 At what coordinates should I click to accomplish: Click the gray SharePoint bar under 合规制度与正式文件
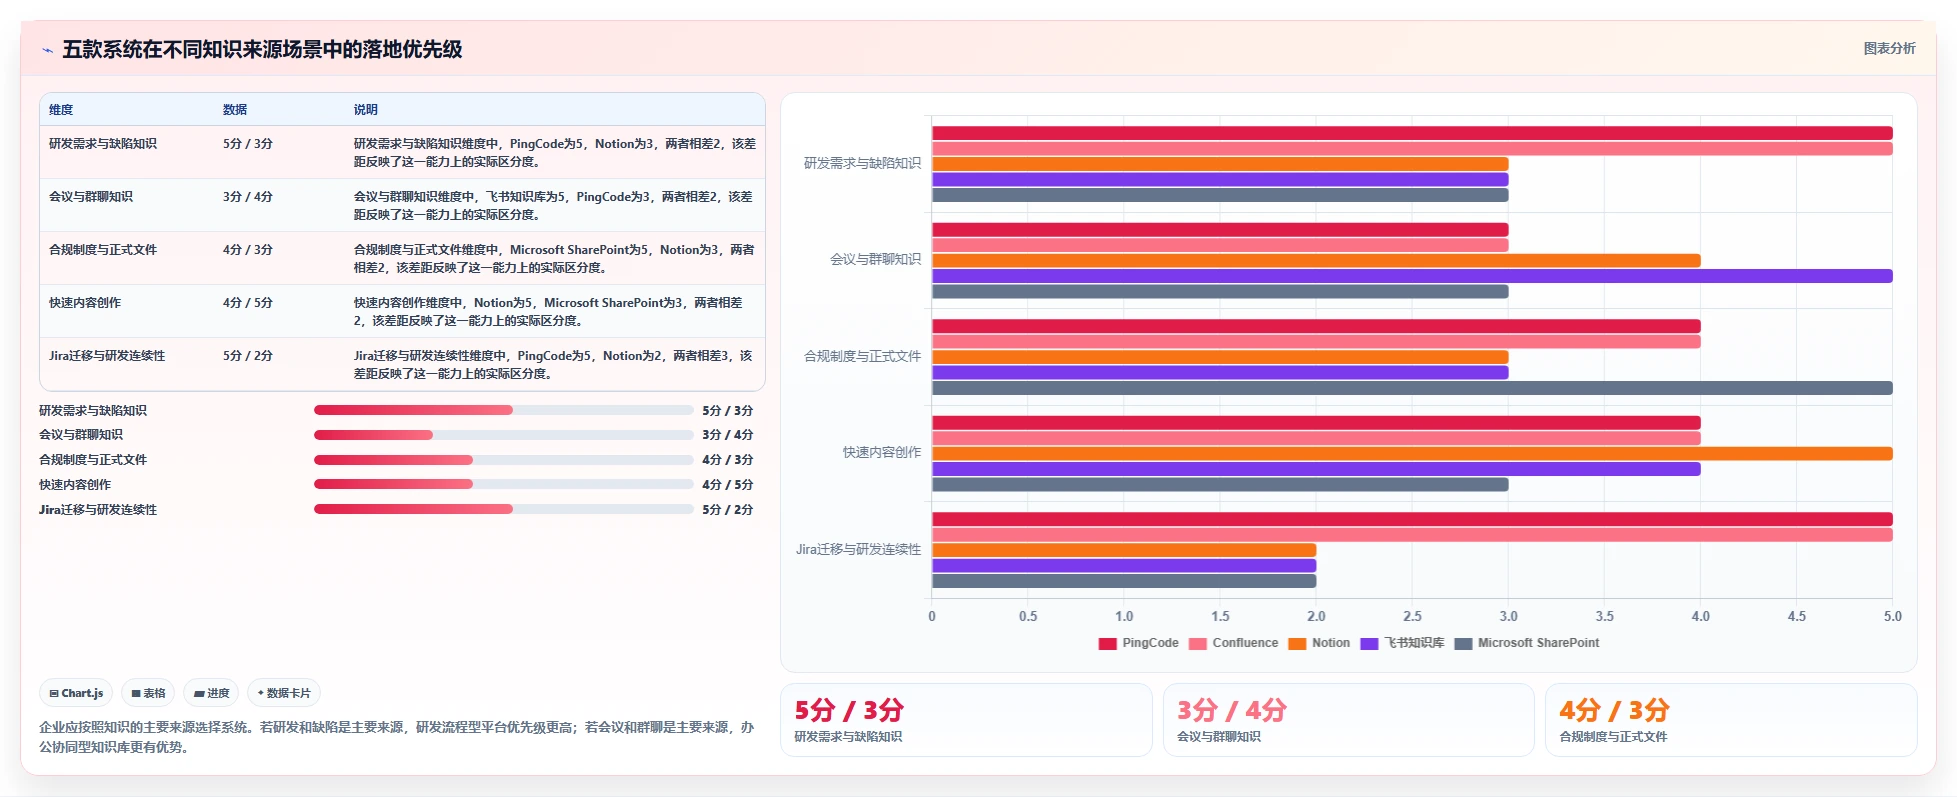(x=1412, y=388)
